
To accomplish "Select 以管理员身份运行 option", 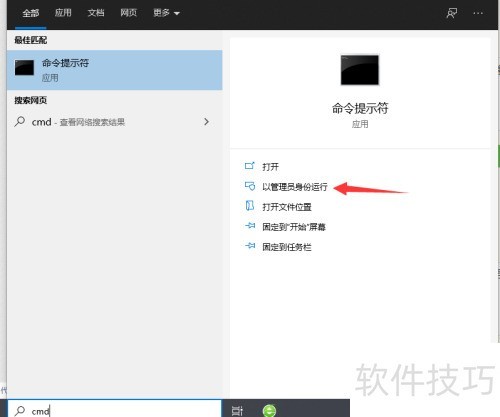I will pos(295,187).
